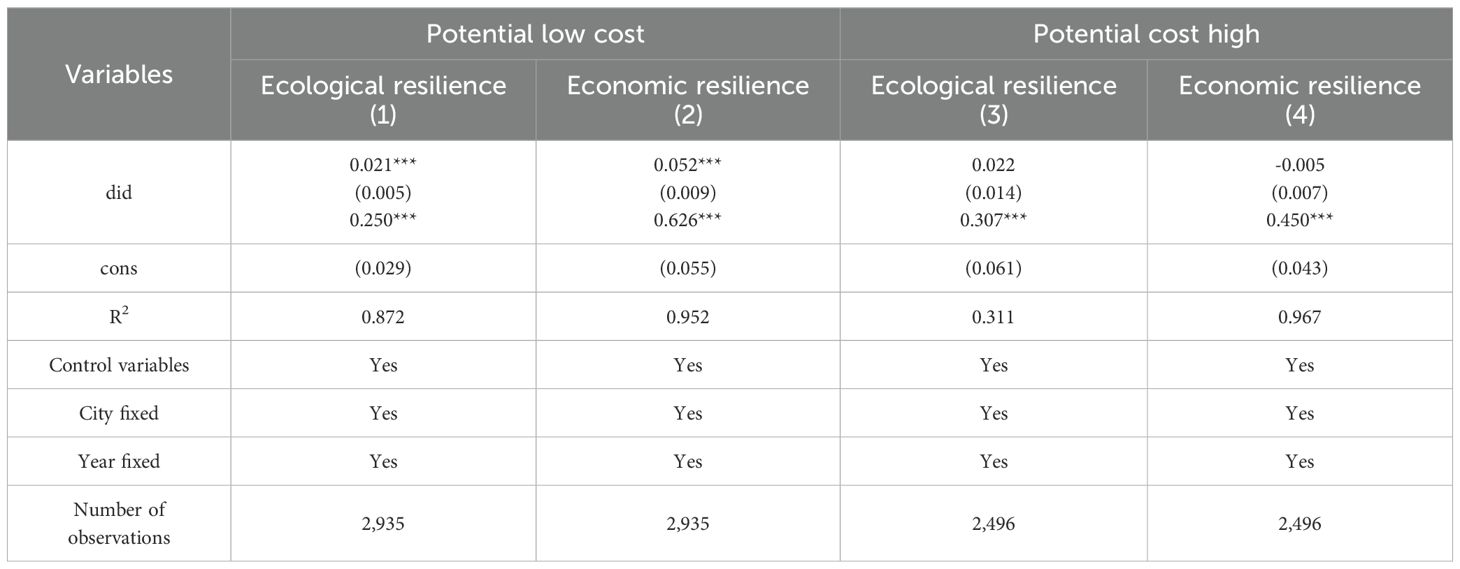Select the R² value 0.967
Screen dimensions: 1460x569
(x=1299, y=317)
